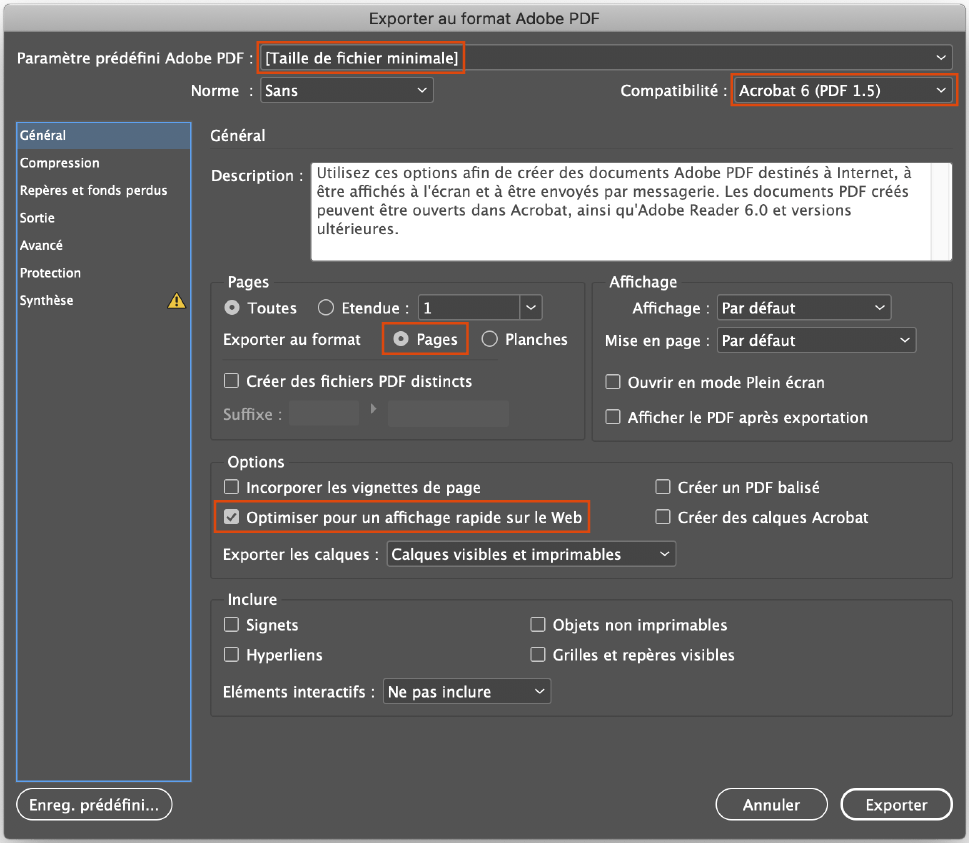Select the Etendue radio button
The image size is (969, 843).
(x=326, y=308)
